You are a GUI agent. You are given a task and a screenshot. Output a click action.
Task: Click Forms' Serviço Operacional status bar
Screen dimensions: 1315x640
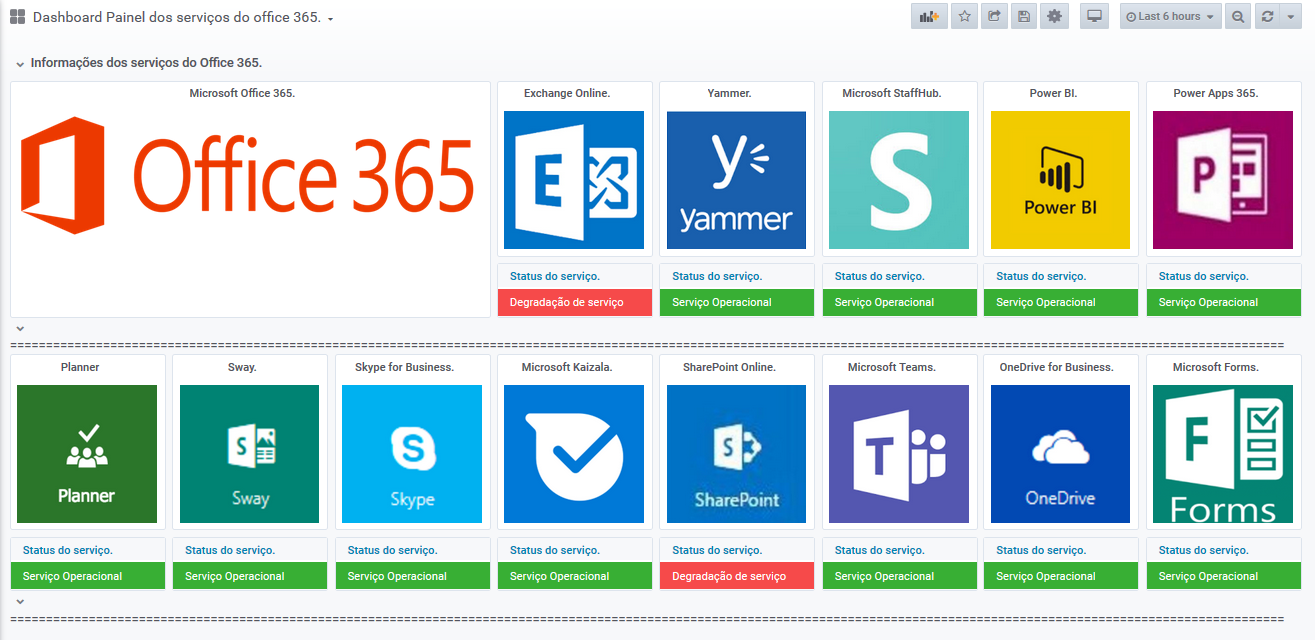[1224, 576]
